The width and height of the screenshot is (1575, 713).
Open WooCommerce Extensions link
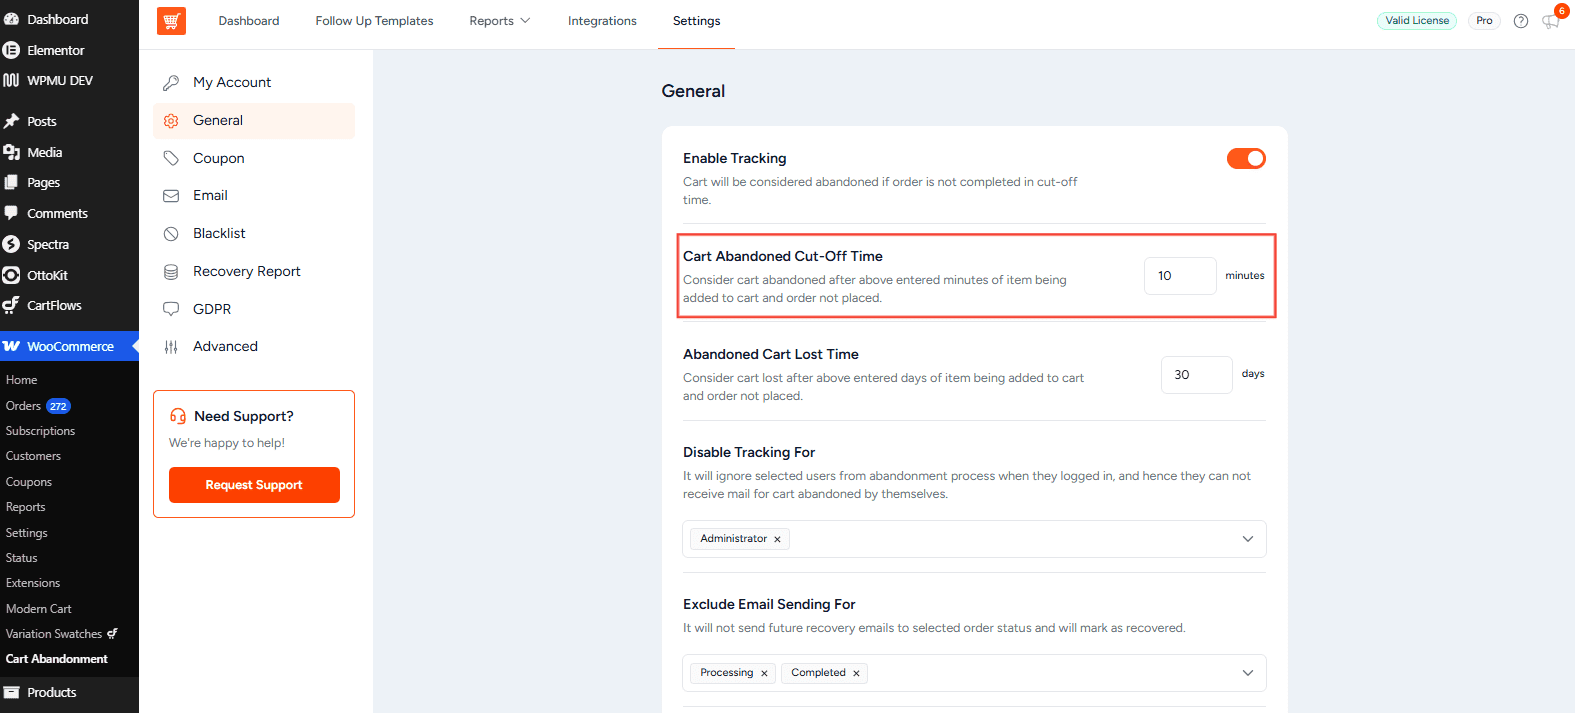point(33,583)
